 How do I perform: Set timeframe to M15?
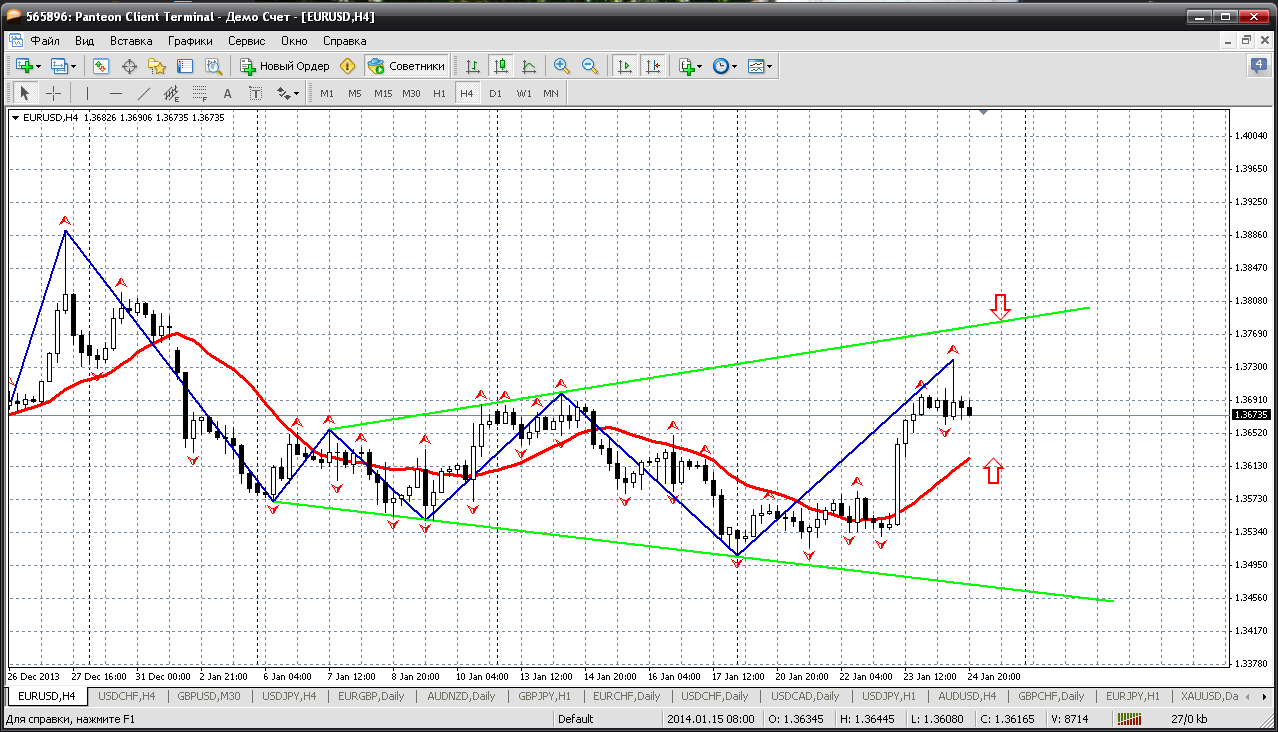(383, 93)
